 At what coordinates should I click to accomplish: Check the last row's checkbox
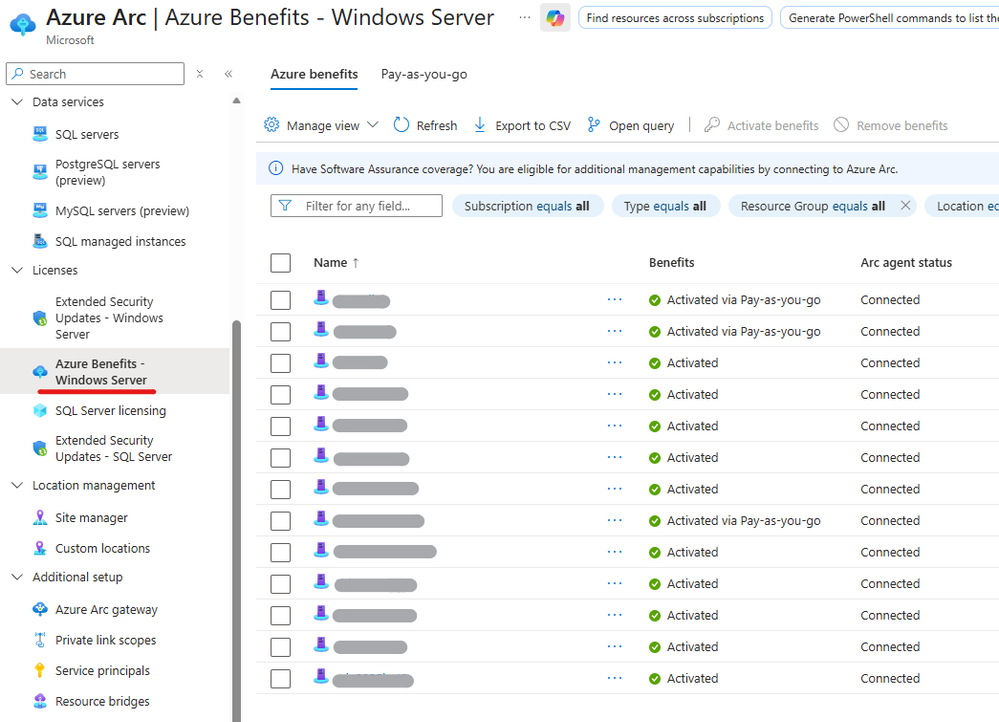coord(280,679)
